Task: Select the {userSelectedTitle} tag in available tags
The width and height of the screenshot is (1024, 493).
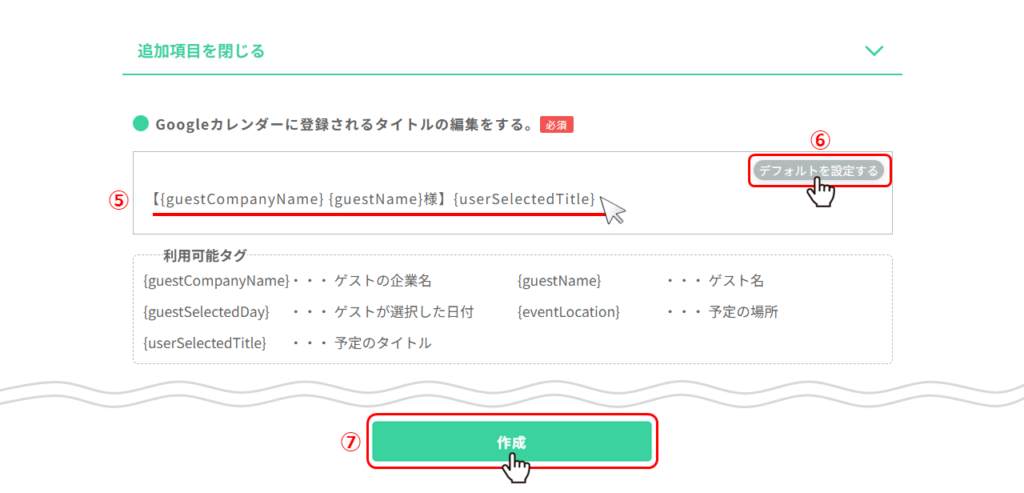Action: [205, 343]
